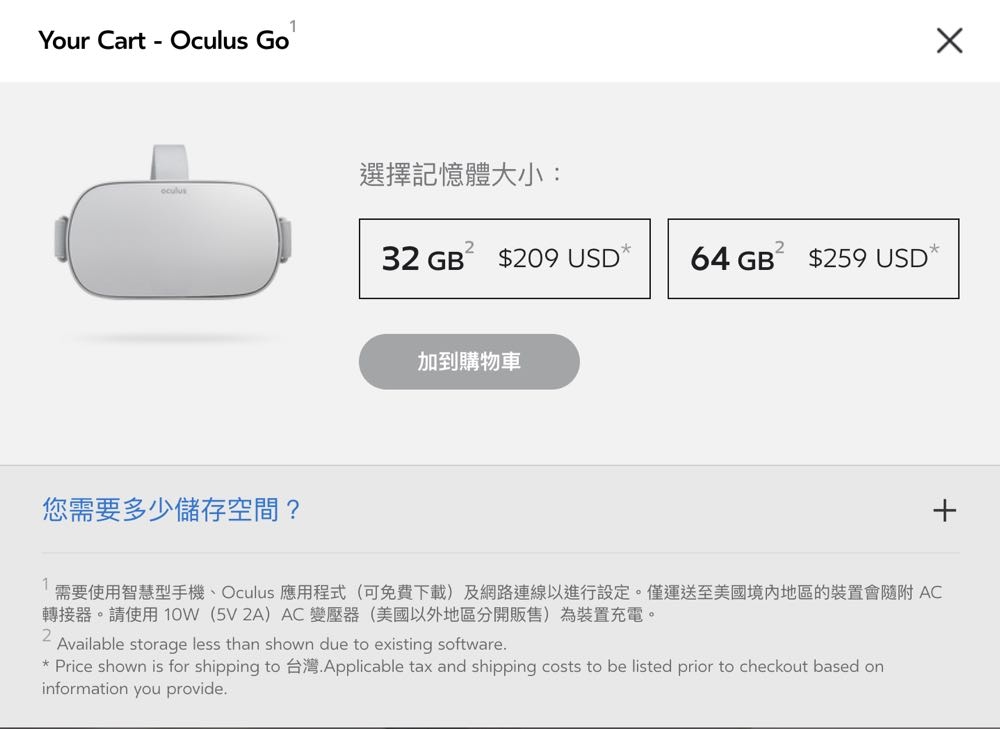Click the Oculus Go headset image
Viewport: 1000px width, 729px height.
[x=174, y=238]
